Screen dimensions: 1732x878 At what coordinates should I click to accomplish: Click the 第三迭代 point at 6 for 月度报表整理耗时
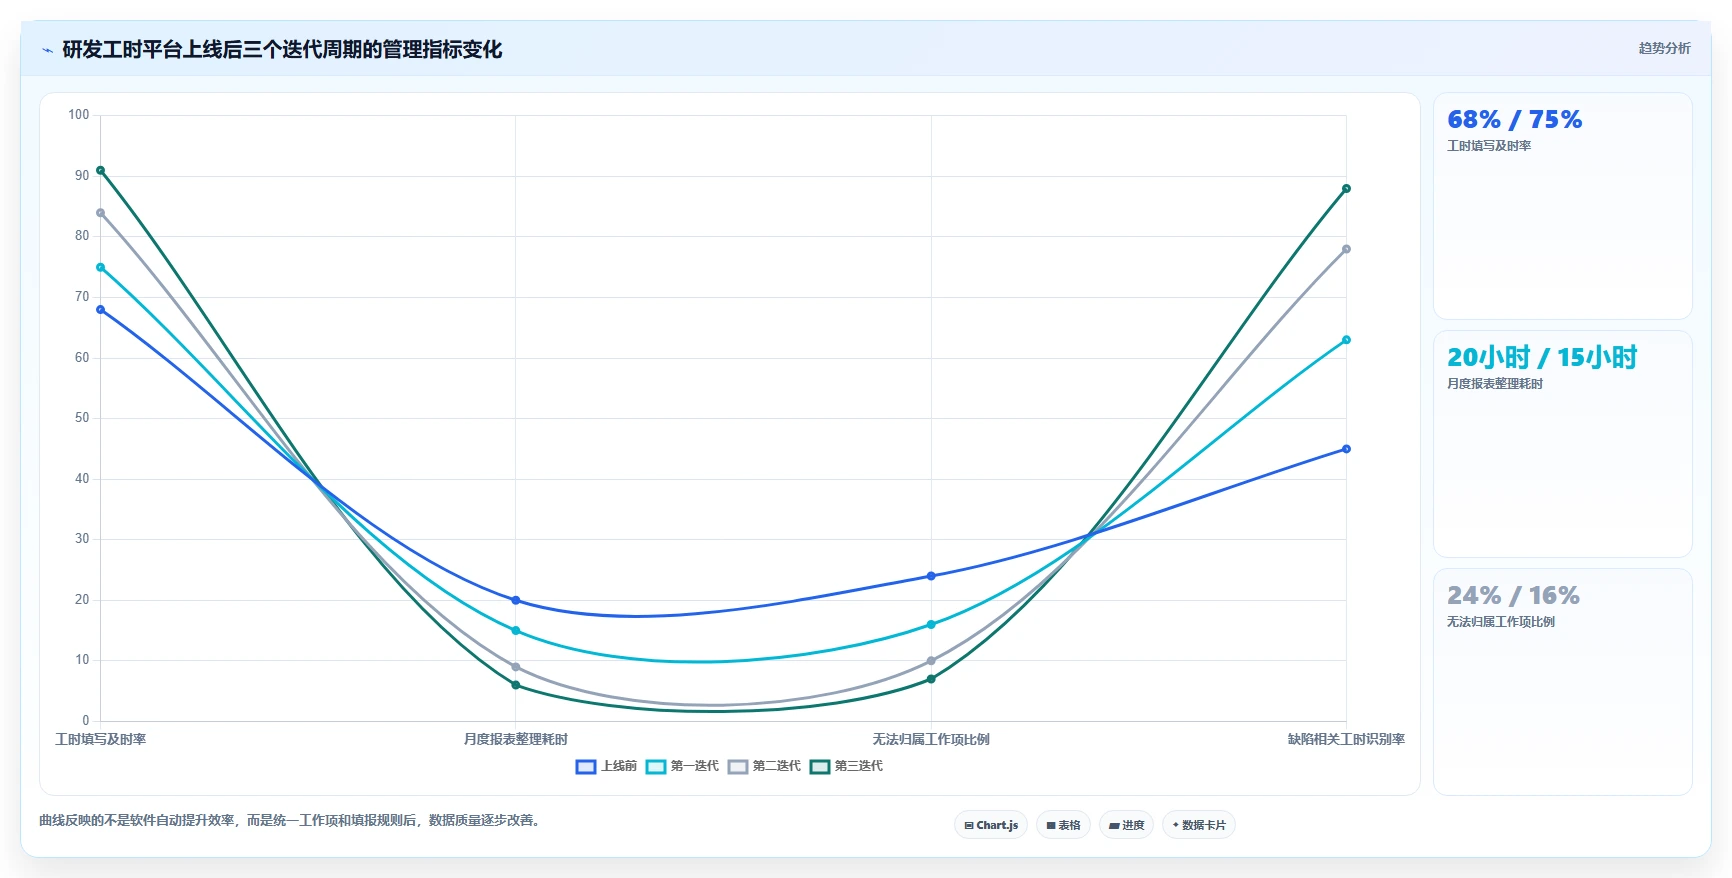(516, 685)
